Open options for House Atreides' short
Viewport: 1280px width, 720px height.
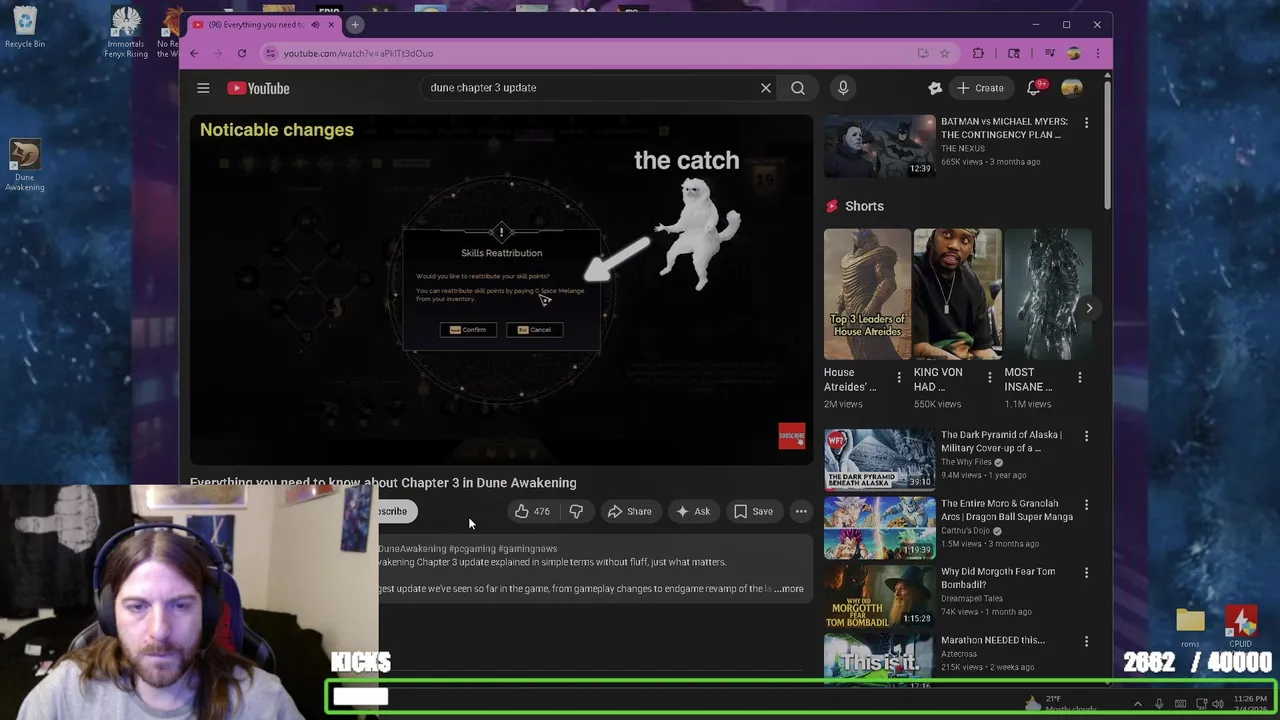point(898,378)
